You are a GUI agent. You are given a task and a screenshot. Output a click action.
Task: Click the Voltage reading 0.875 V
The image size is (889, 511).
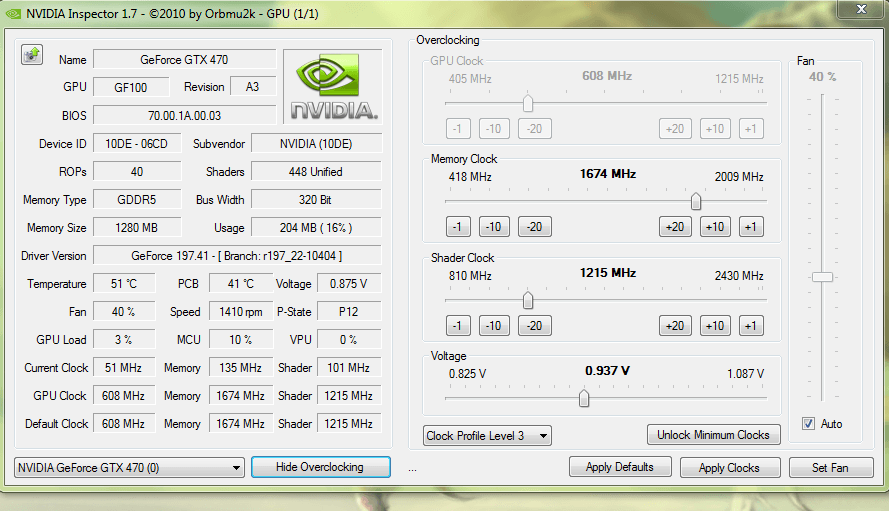click(x=349, y=284)
